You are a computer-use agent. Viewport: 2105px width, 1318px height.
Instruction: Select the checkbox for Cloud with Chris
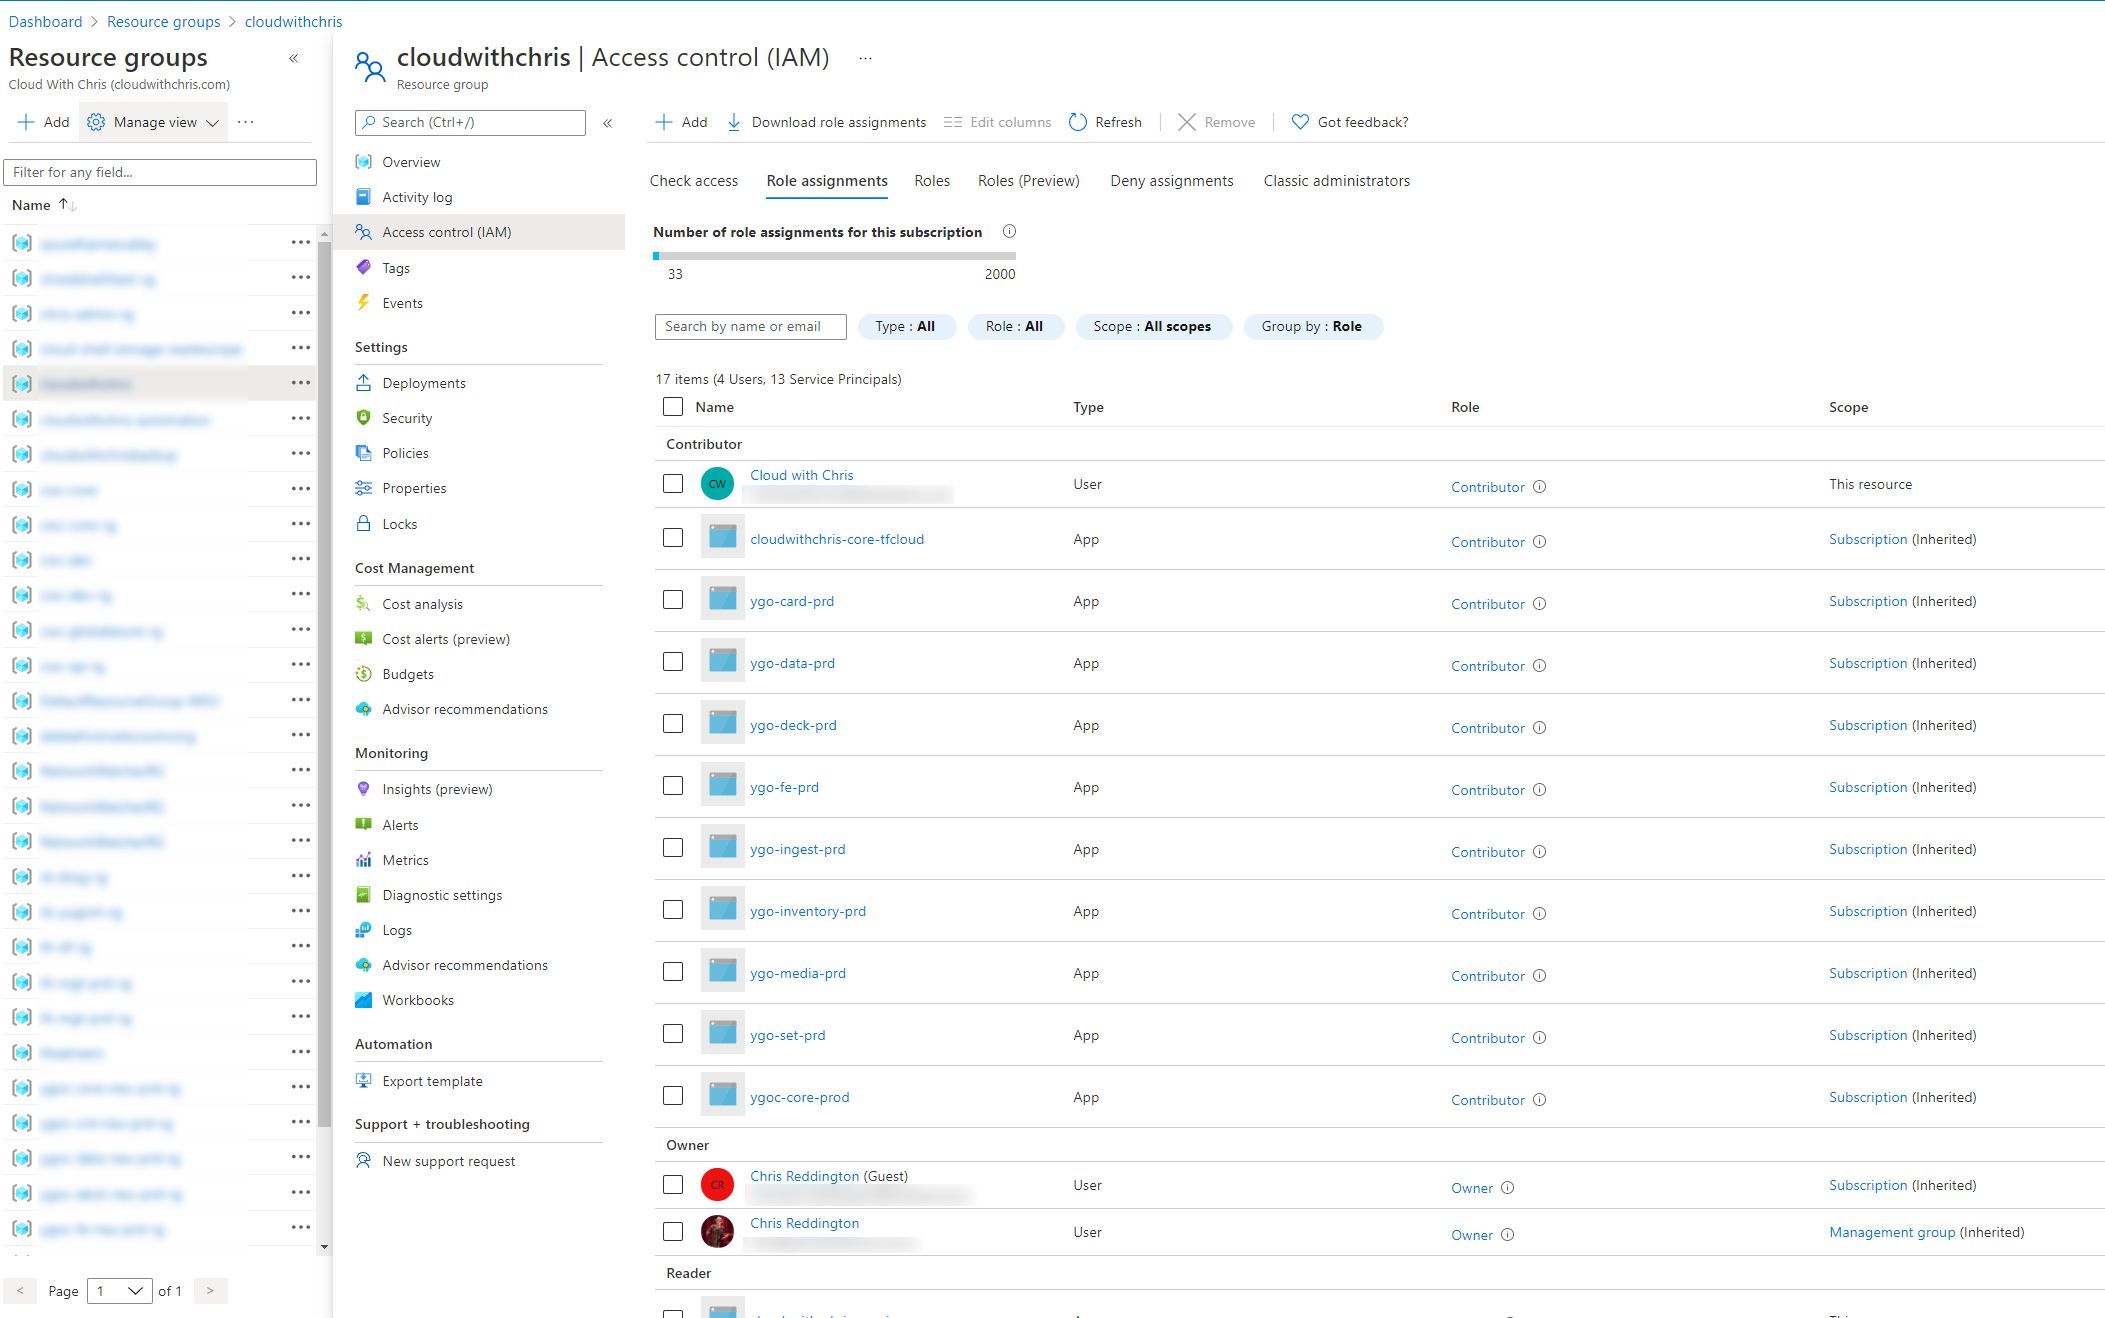pos(672,482)
